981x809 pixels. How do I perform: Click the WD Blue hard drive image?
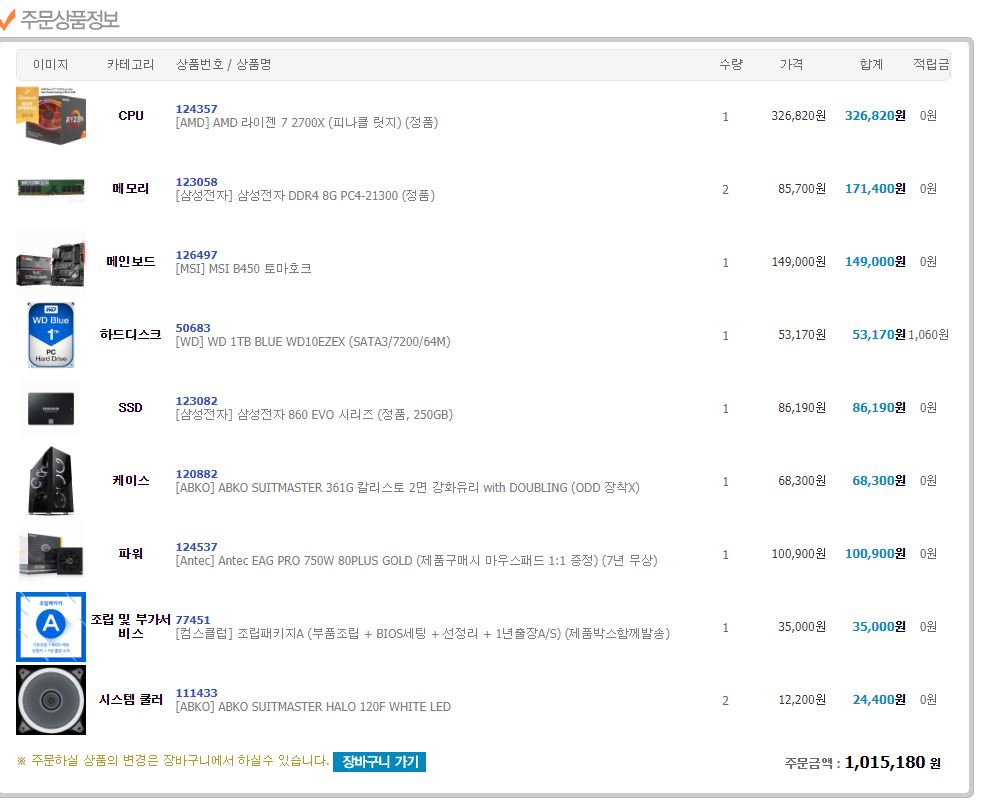[51, 335]
